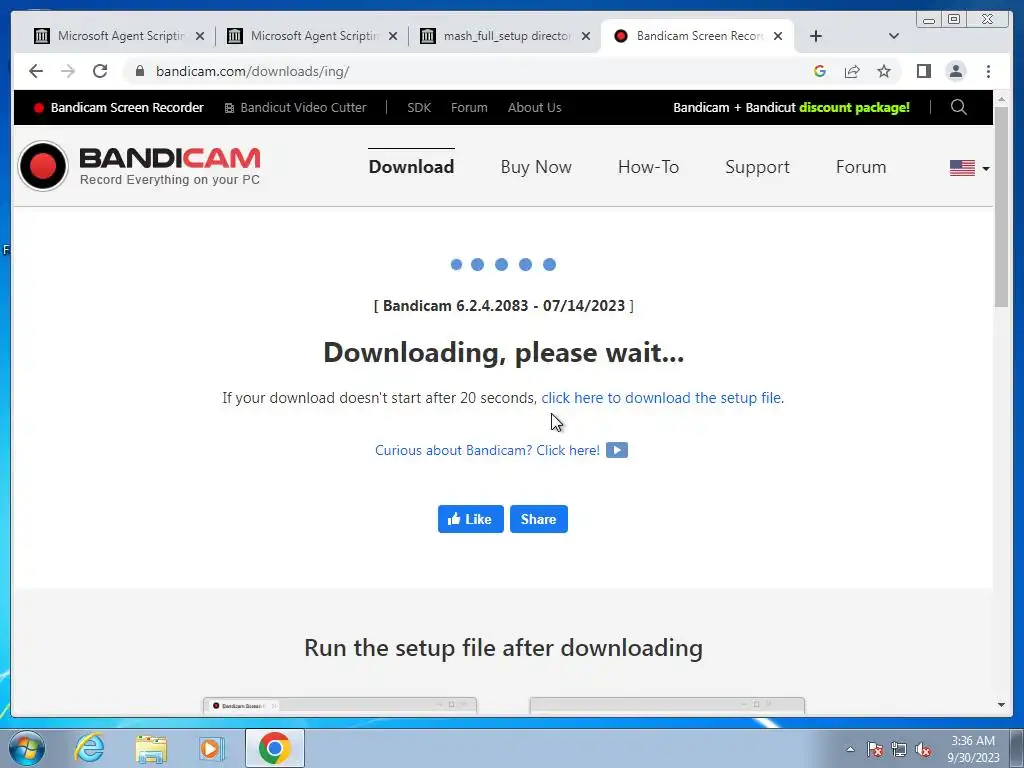
Task: Bookmark this page with the star icon
Action: [884, 71]
